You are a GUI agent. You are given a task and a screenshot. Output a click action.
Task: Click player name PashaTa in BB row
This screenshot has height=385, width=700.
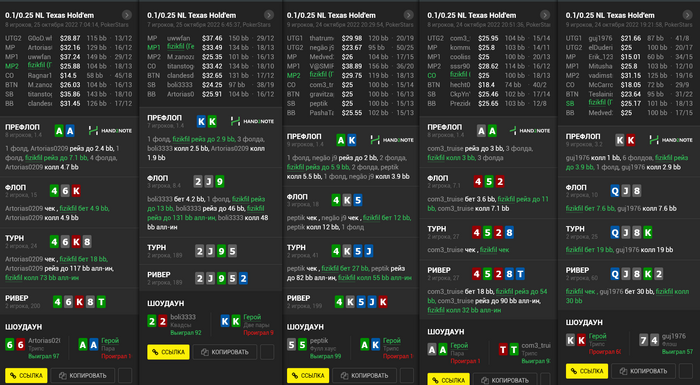(321, 113)
